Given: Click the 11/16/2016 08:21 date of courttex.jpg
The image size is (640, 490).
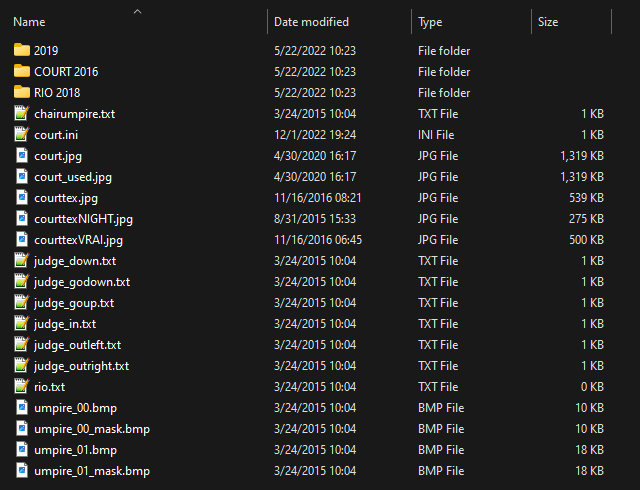Looking at the screenshot, I should point(318,198).
